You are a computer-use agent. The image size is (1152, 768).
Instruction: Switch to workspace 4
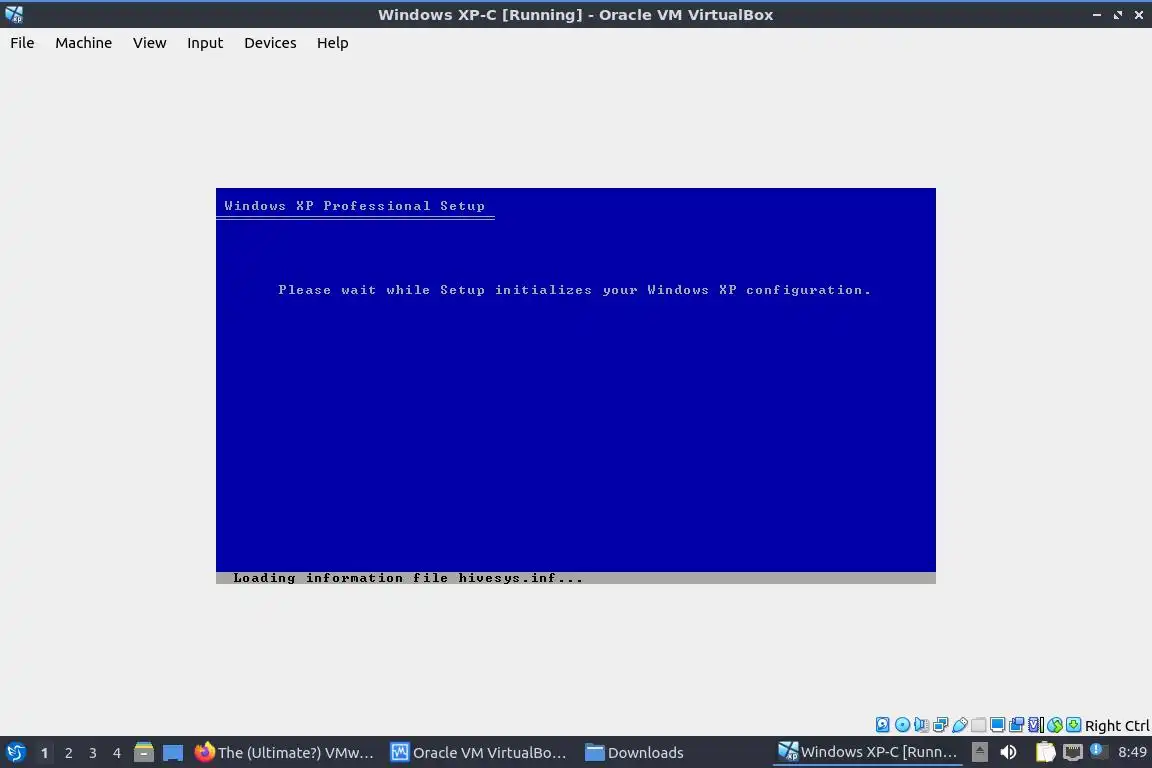117,753
